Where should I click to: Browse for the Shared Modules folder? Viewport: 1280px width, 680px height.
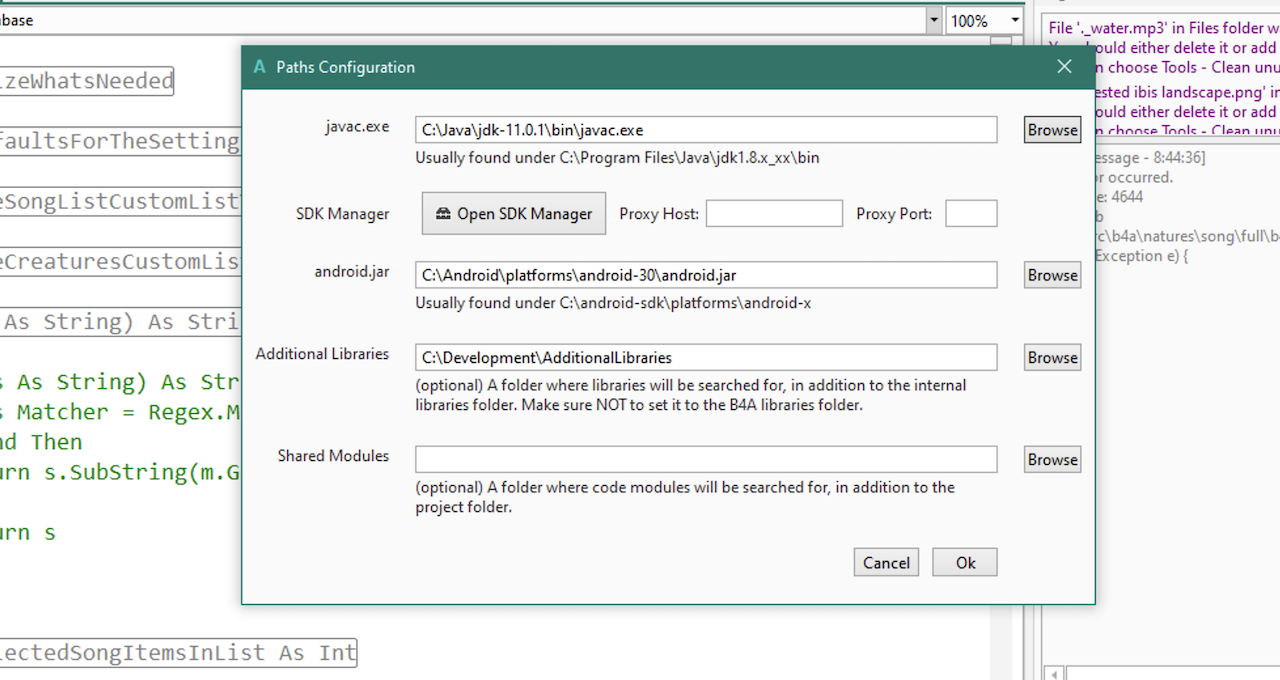(1052, 459)
